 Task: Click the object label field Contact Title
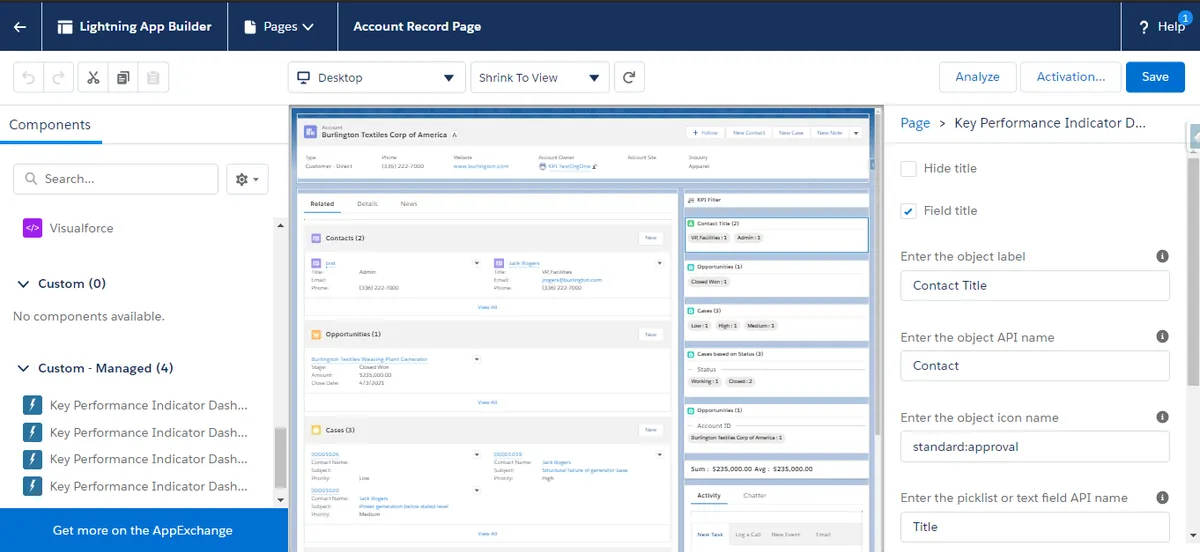tap(1035, 285)
